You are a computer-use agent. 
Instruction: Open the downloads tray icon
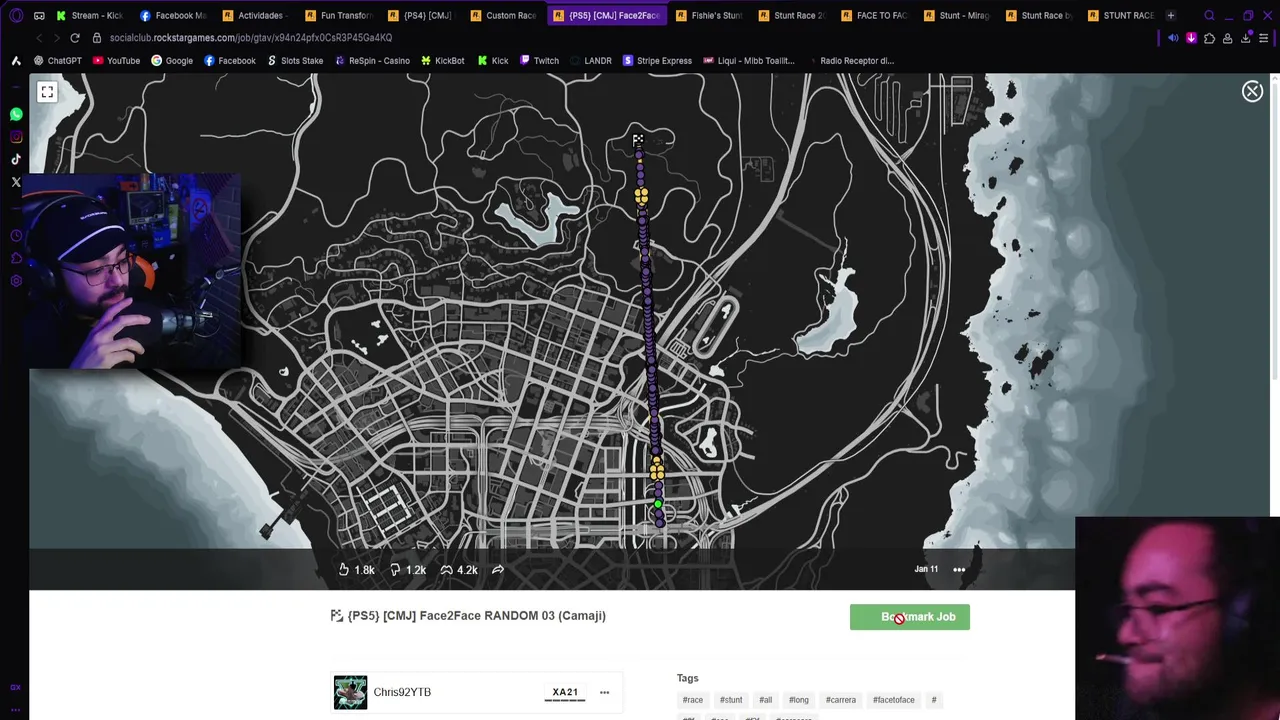tap(1246, 38)
